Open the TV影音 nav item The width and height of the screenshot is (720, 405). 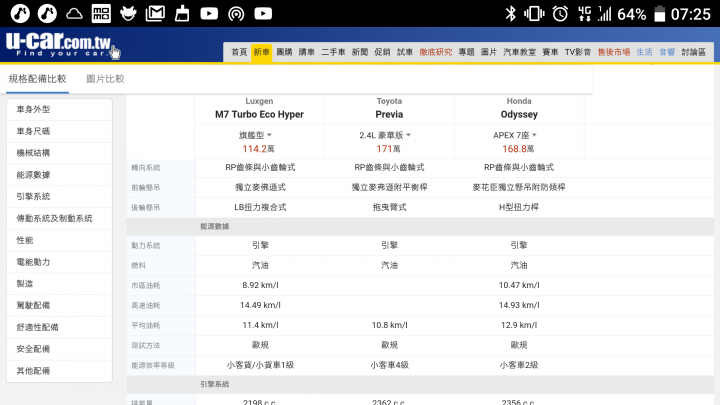[578, 52]
